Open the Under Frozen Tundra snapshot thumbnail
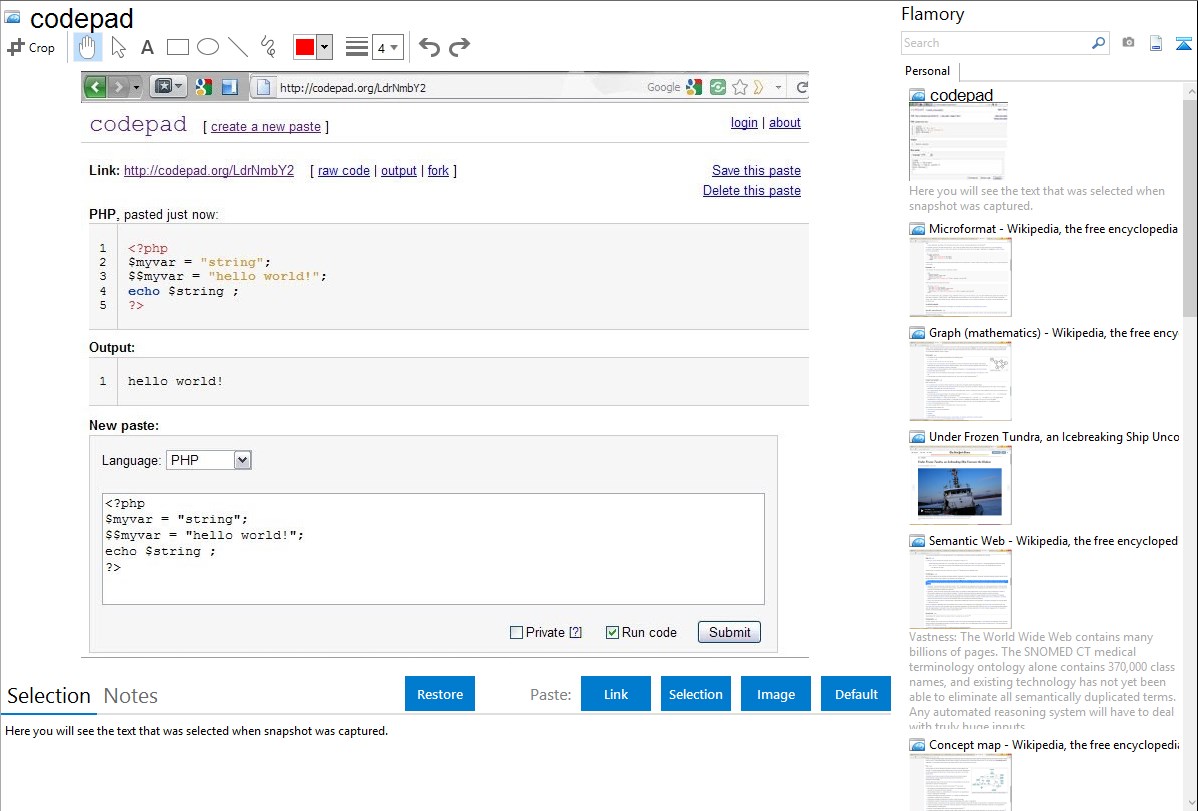This screenshot has width=1198, height=811. (x=960, y=485)
